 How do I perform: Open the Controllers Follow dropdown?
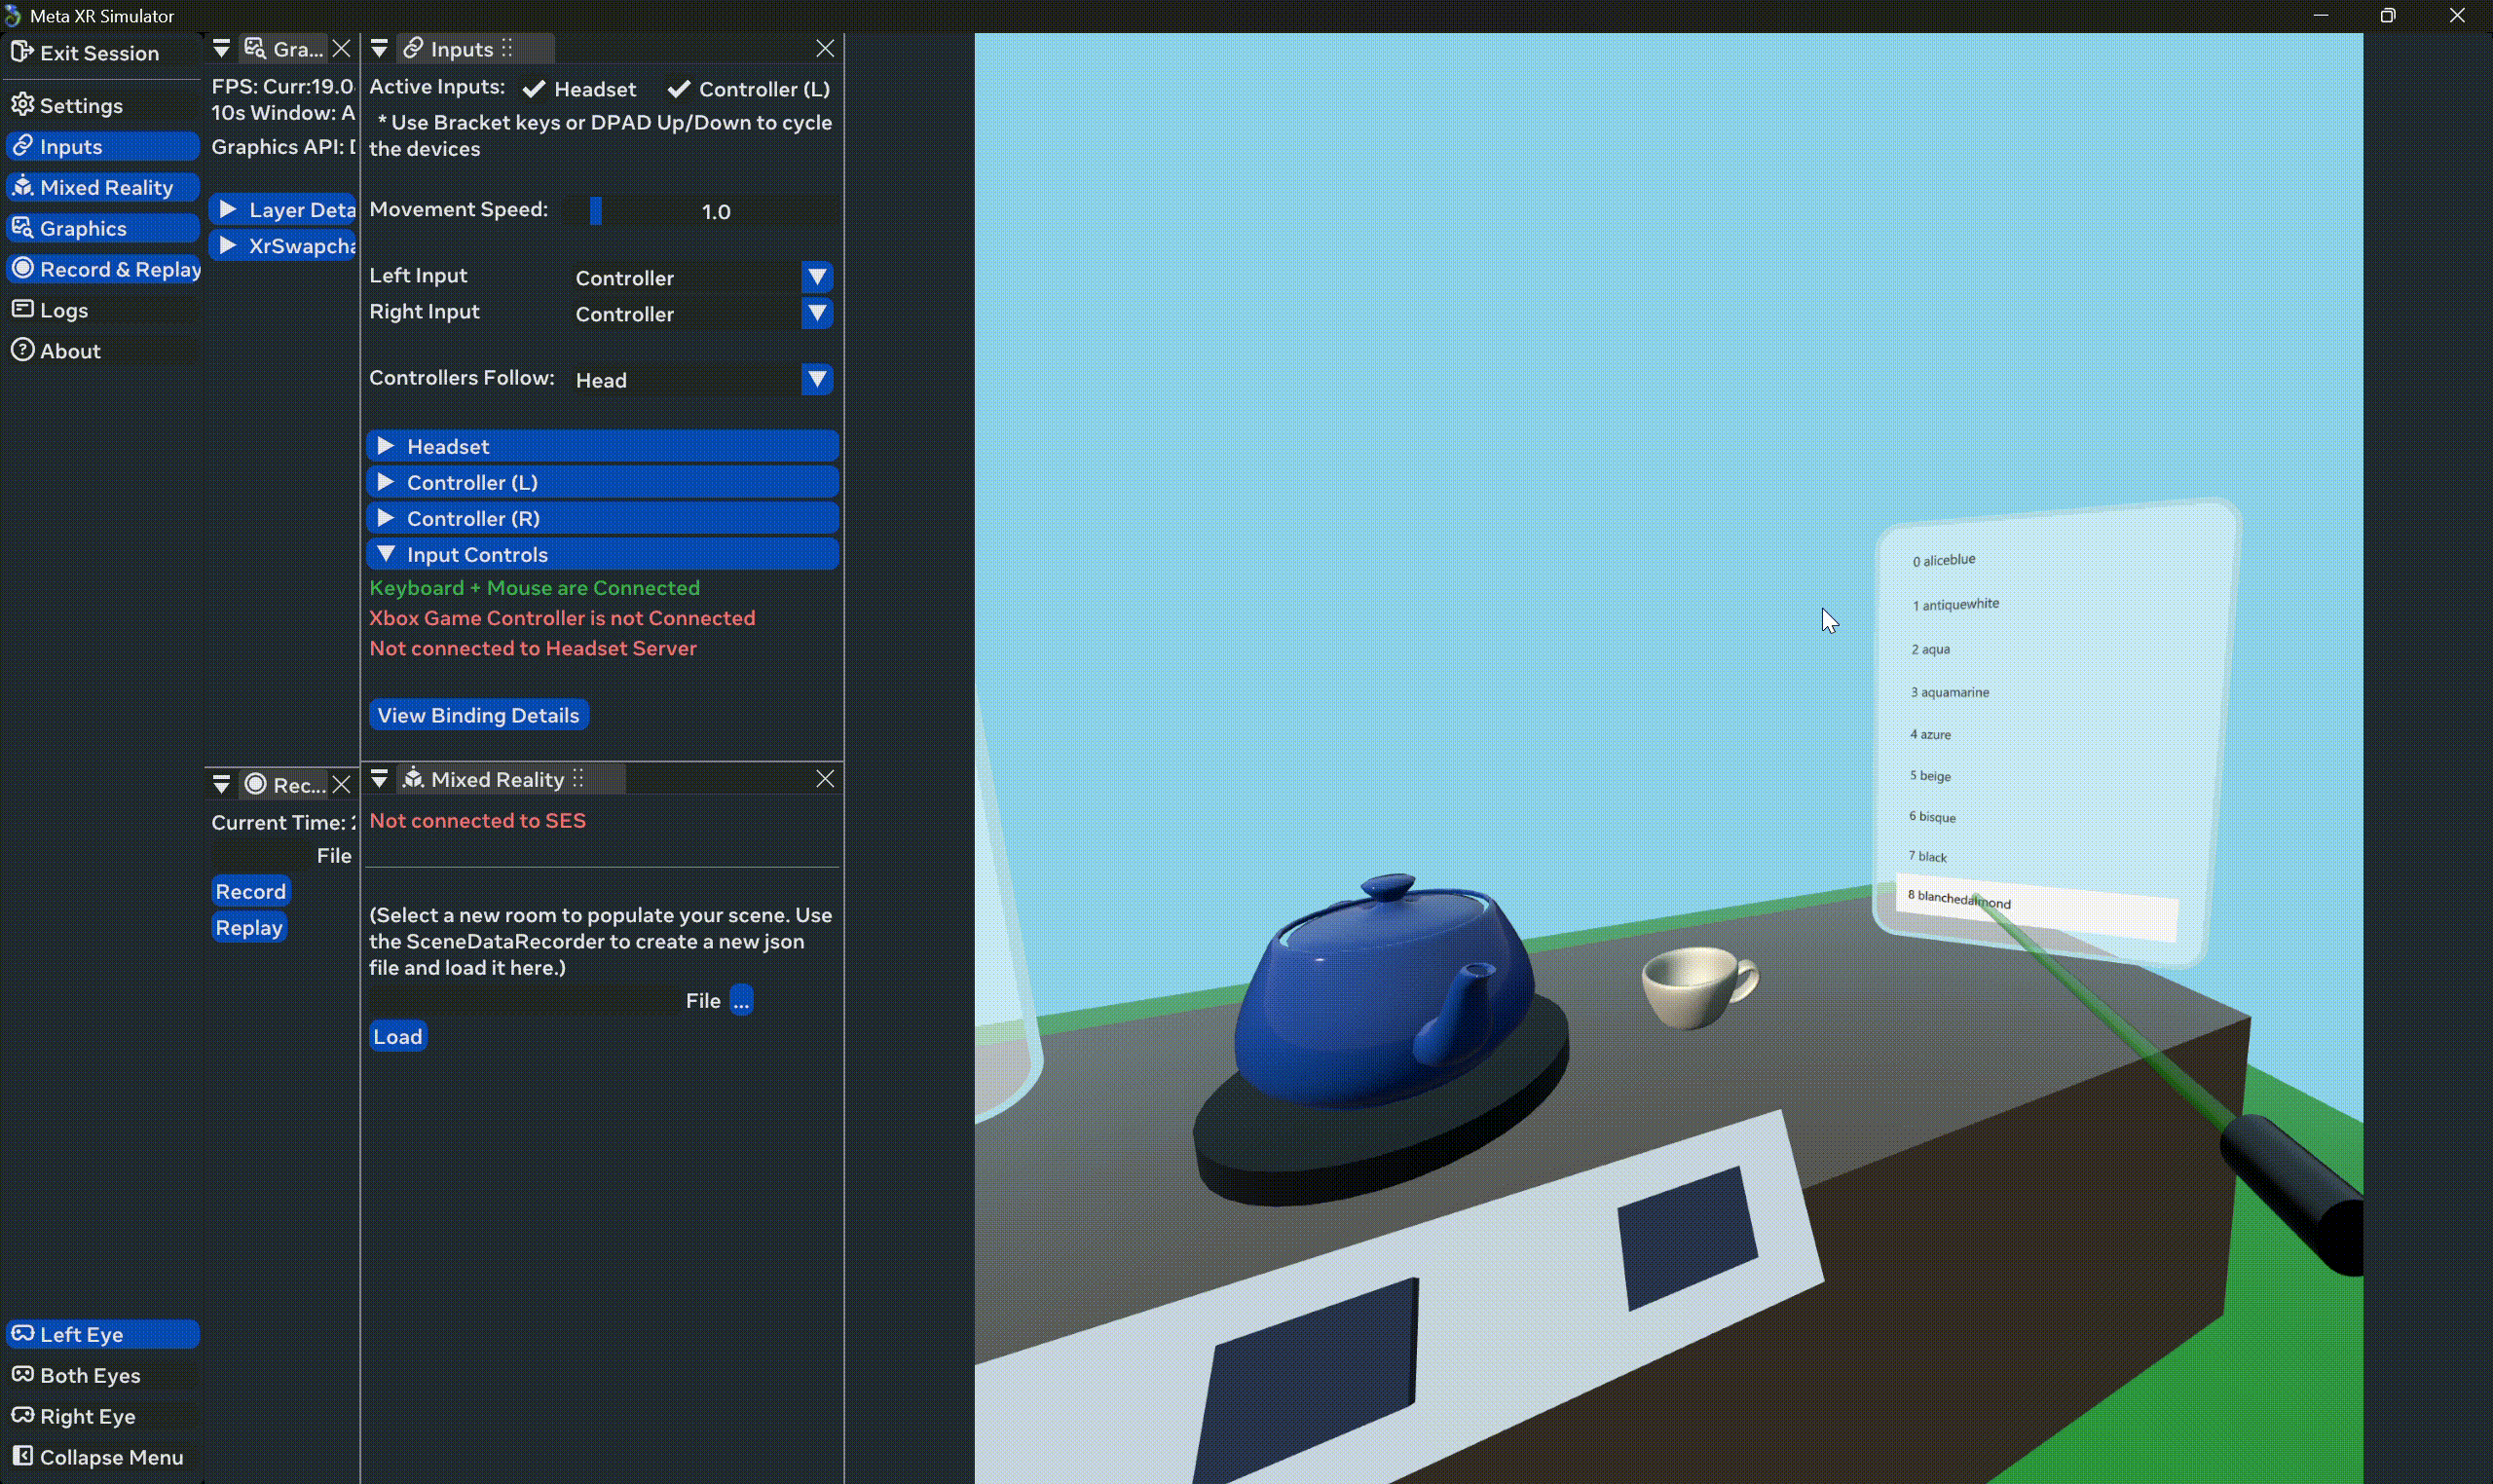816,380
